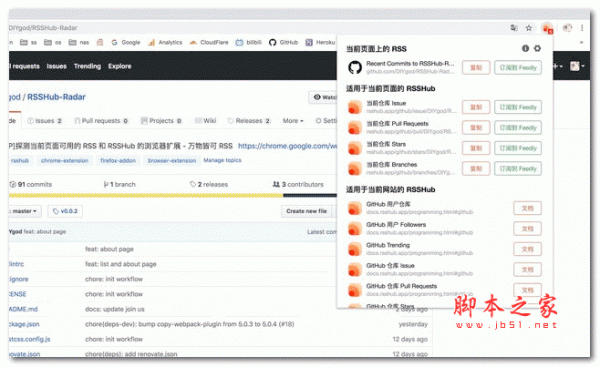600x367 pixels.
Task: Go to Explore in GitHub header
Action: tap(119, 66)
